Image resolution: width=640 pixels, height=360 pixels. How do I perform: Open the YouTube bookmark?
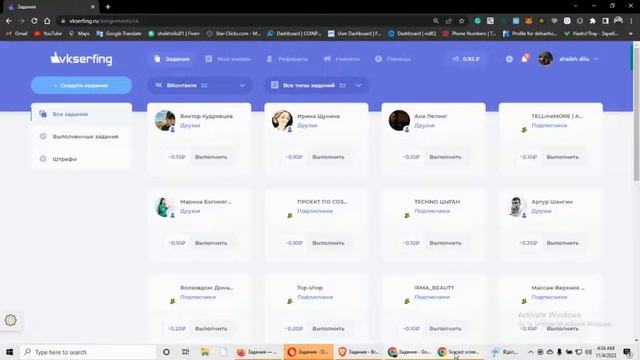click(48, 33)
